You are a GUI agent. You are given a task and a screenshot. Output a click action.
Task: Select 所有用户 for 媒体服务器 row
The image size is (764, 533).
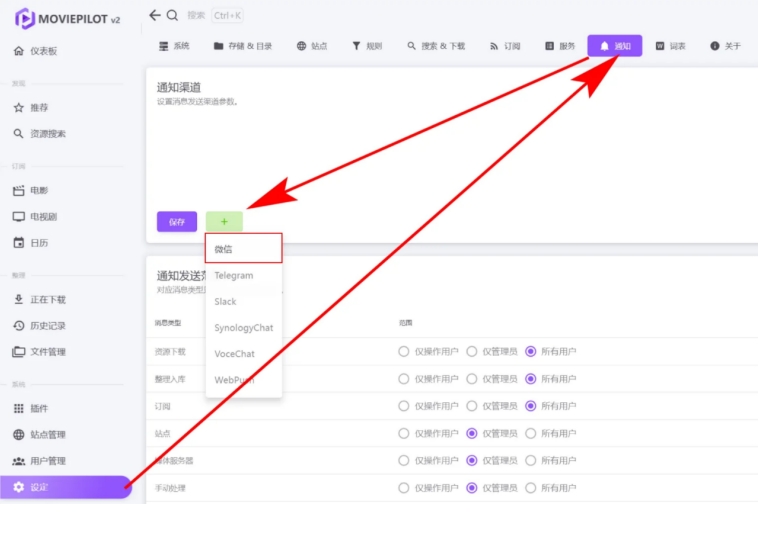[531, 460]
